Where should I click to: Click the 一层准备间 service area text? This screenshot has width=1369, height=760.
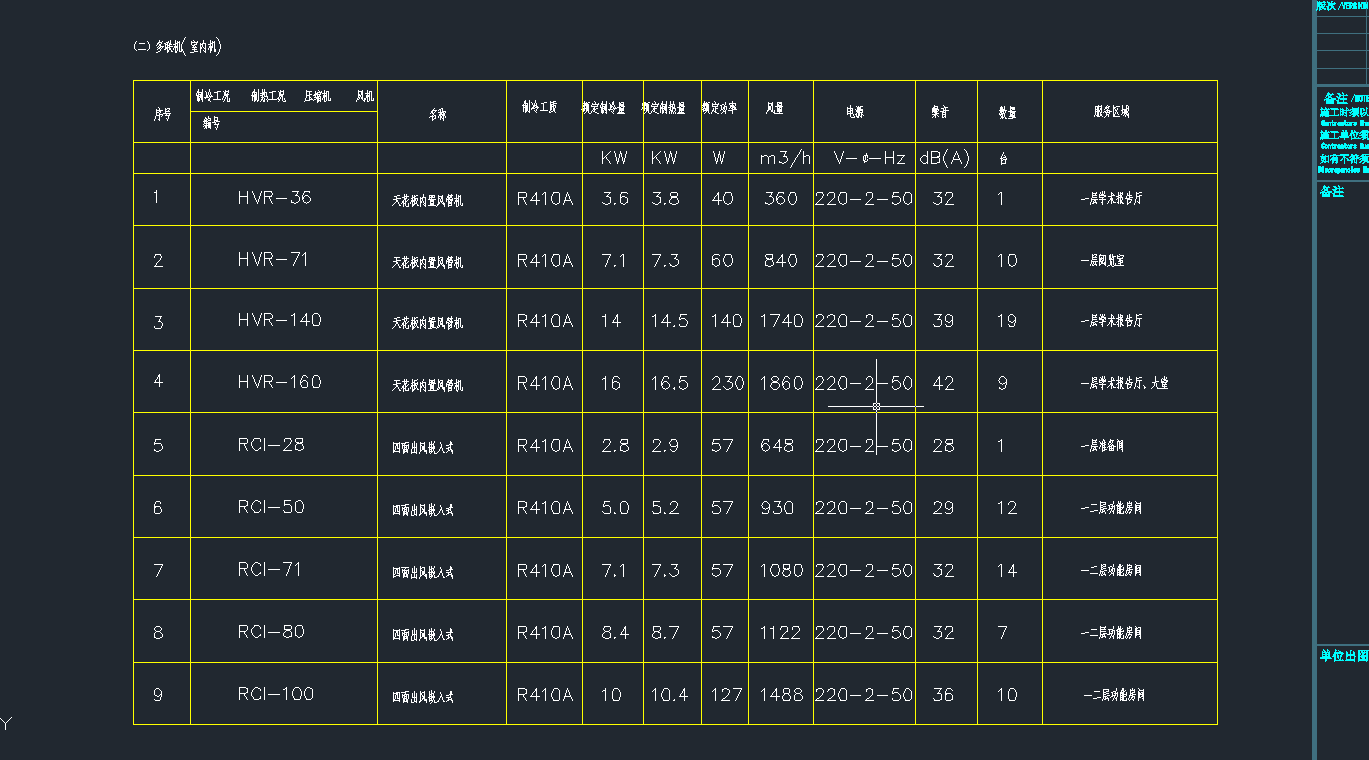pos(1102,446)
